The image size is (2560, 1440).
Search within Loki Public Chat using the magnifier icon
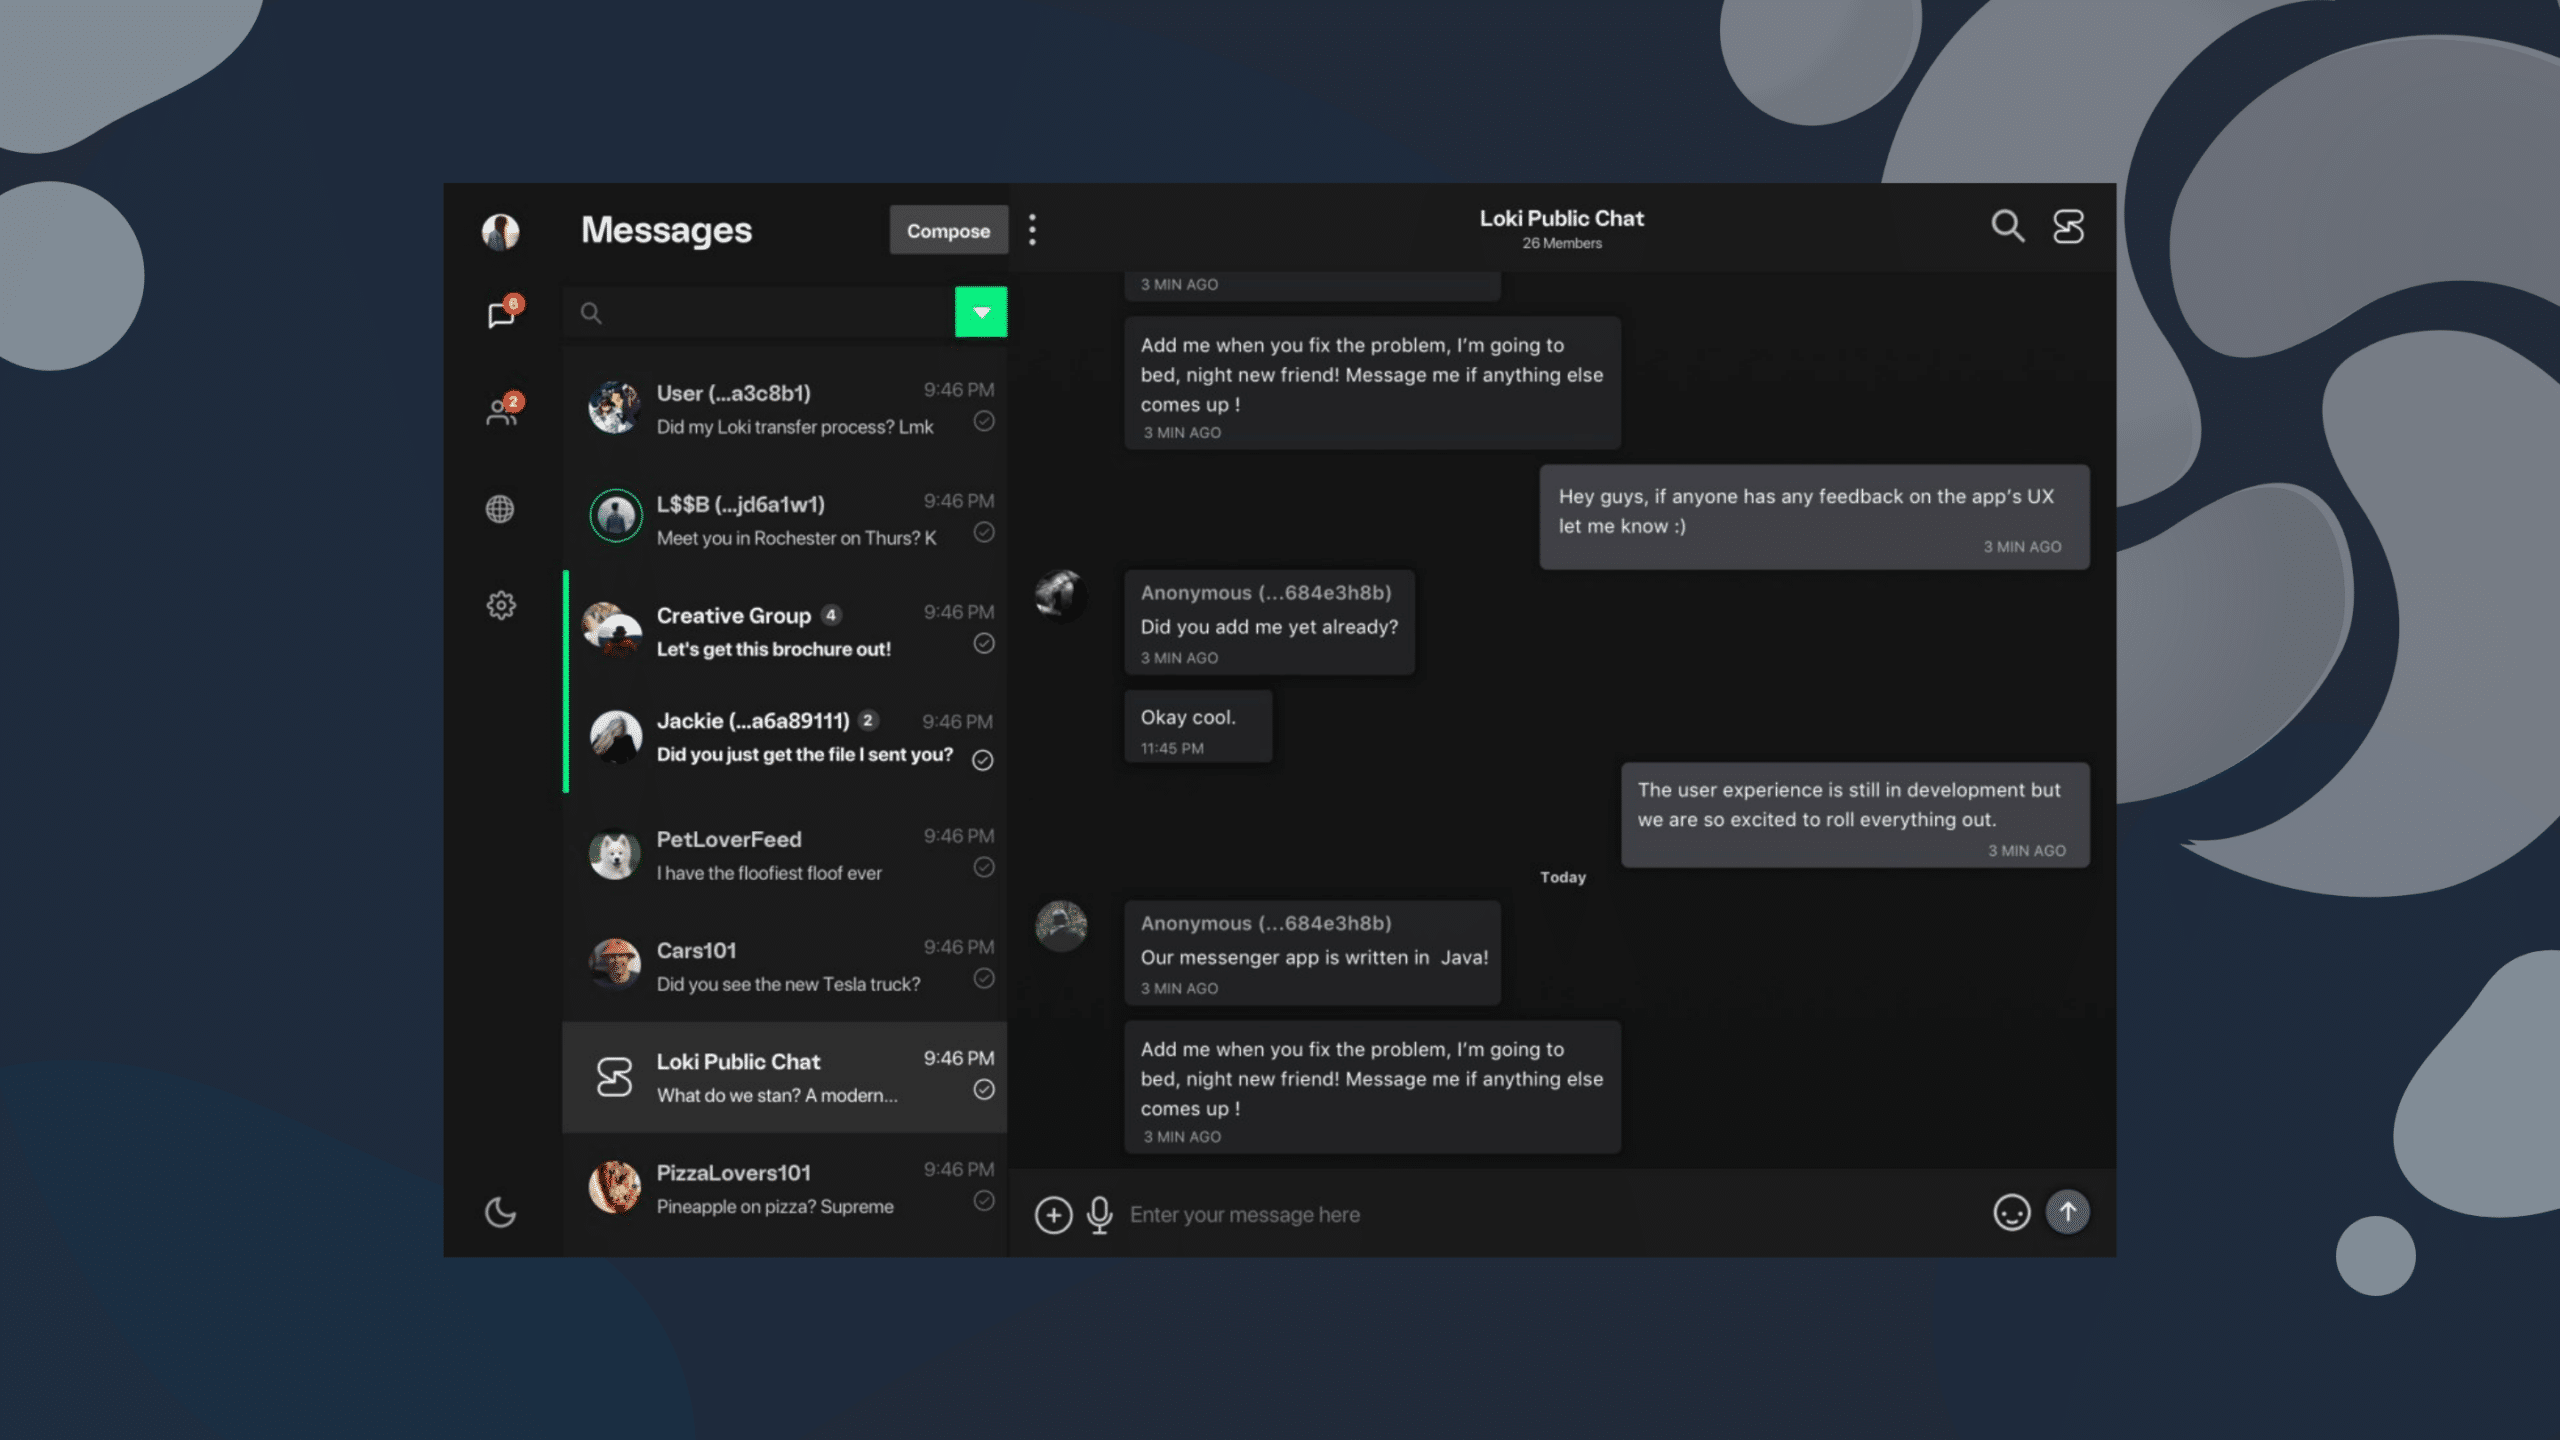[2007, 226]
